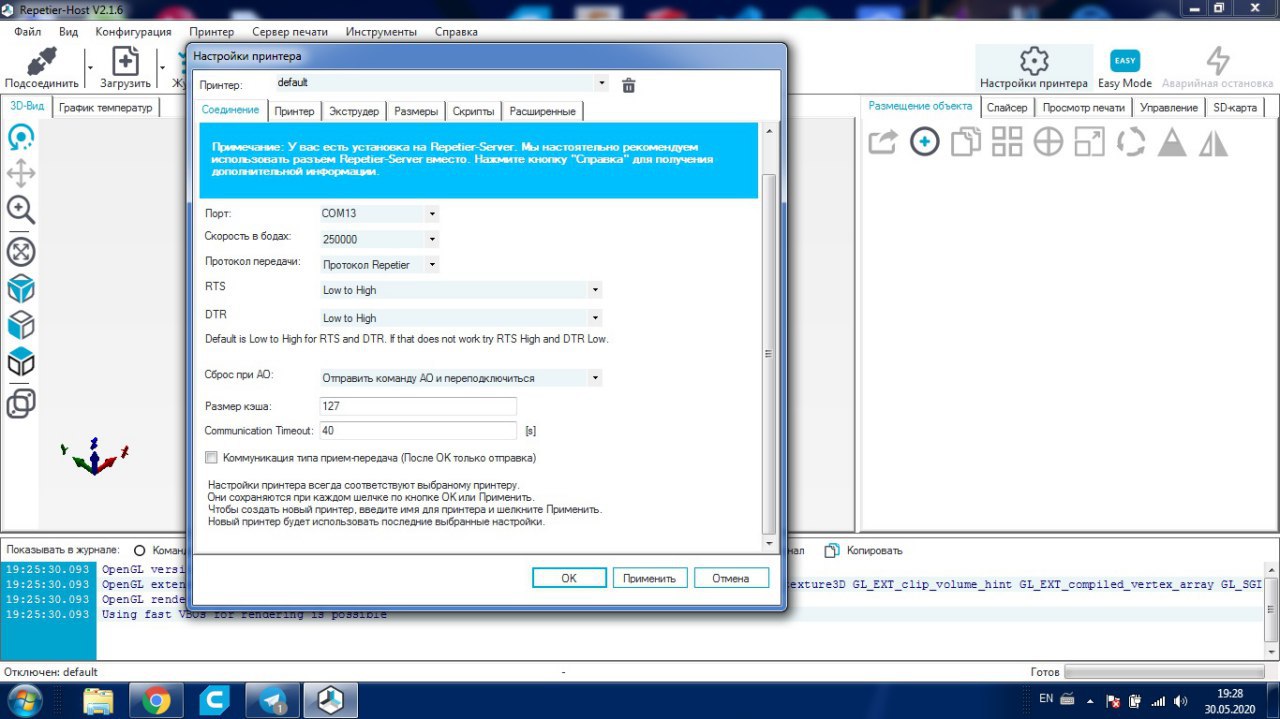Choose the top-face cube view icon
Screen dimensions: 1280x719
tap(21, 362)
